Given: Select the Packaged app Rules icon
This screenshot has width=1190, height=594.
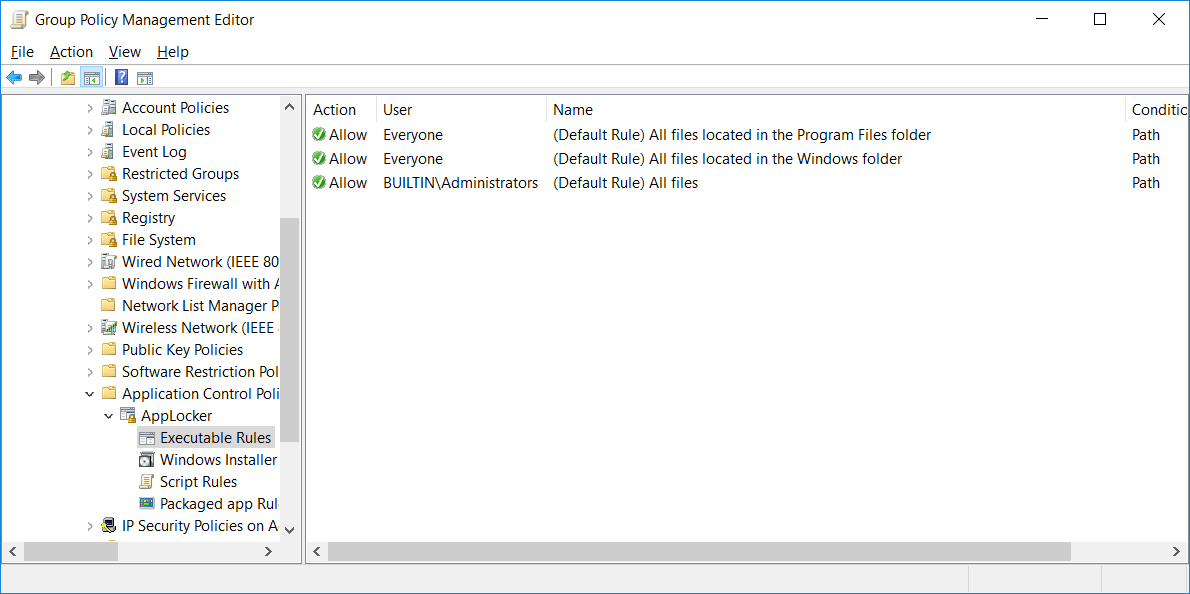Looking at the screenshot, I should 146,504.
